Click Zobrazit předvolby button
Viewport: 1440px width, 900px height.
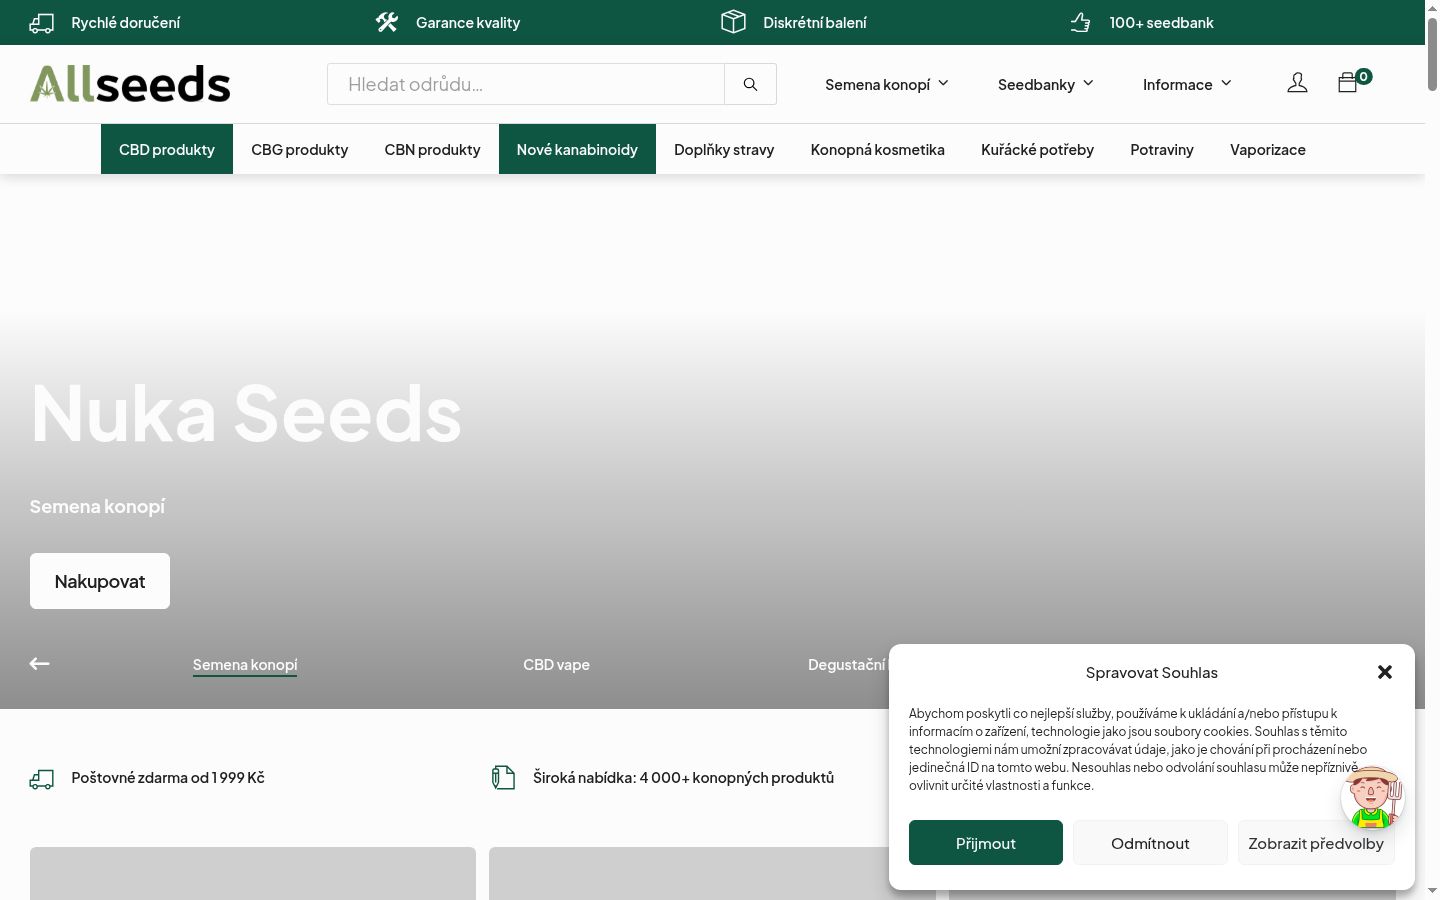1316,843
